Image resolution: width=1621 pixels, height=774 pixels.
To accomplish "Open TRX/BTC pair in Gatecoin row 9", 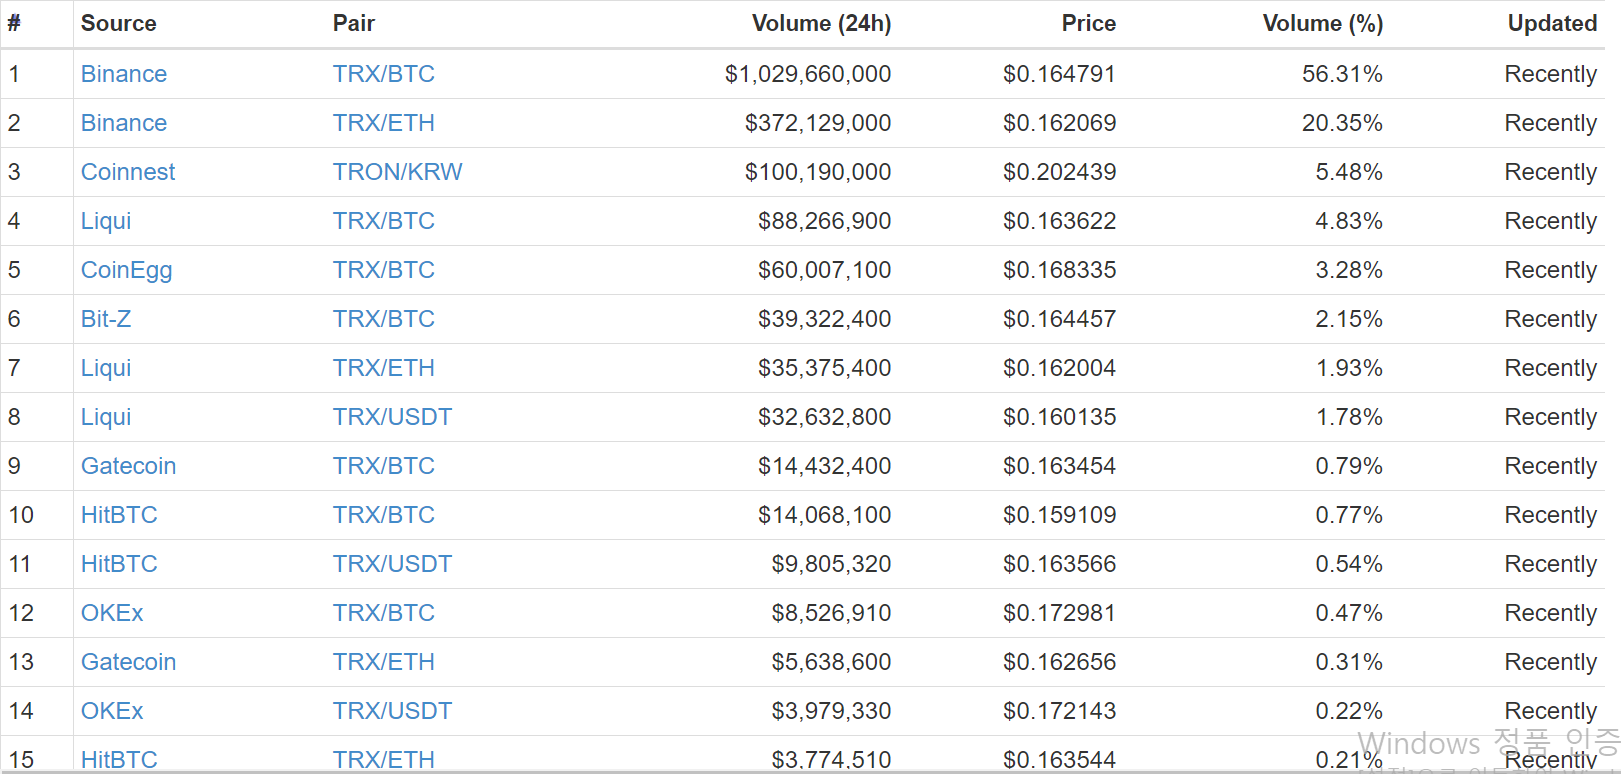I will (x=384, y=466).
